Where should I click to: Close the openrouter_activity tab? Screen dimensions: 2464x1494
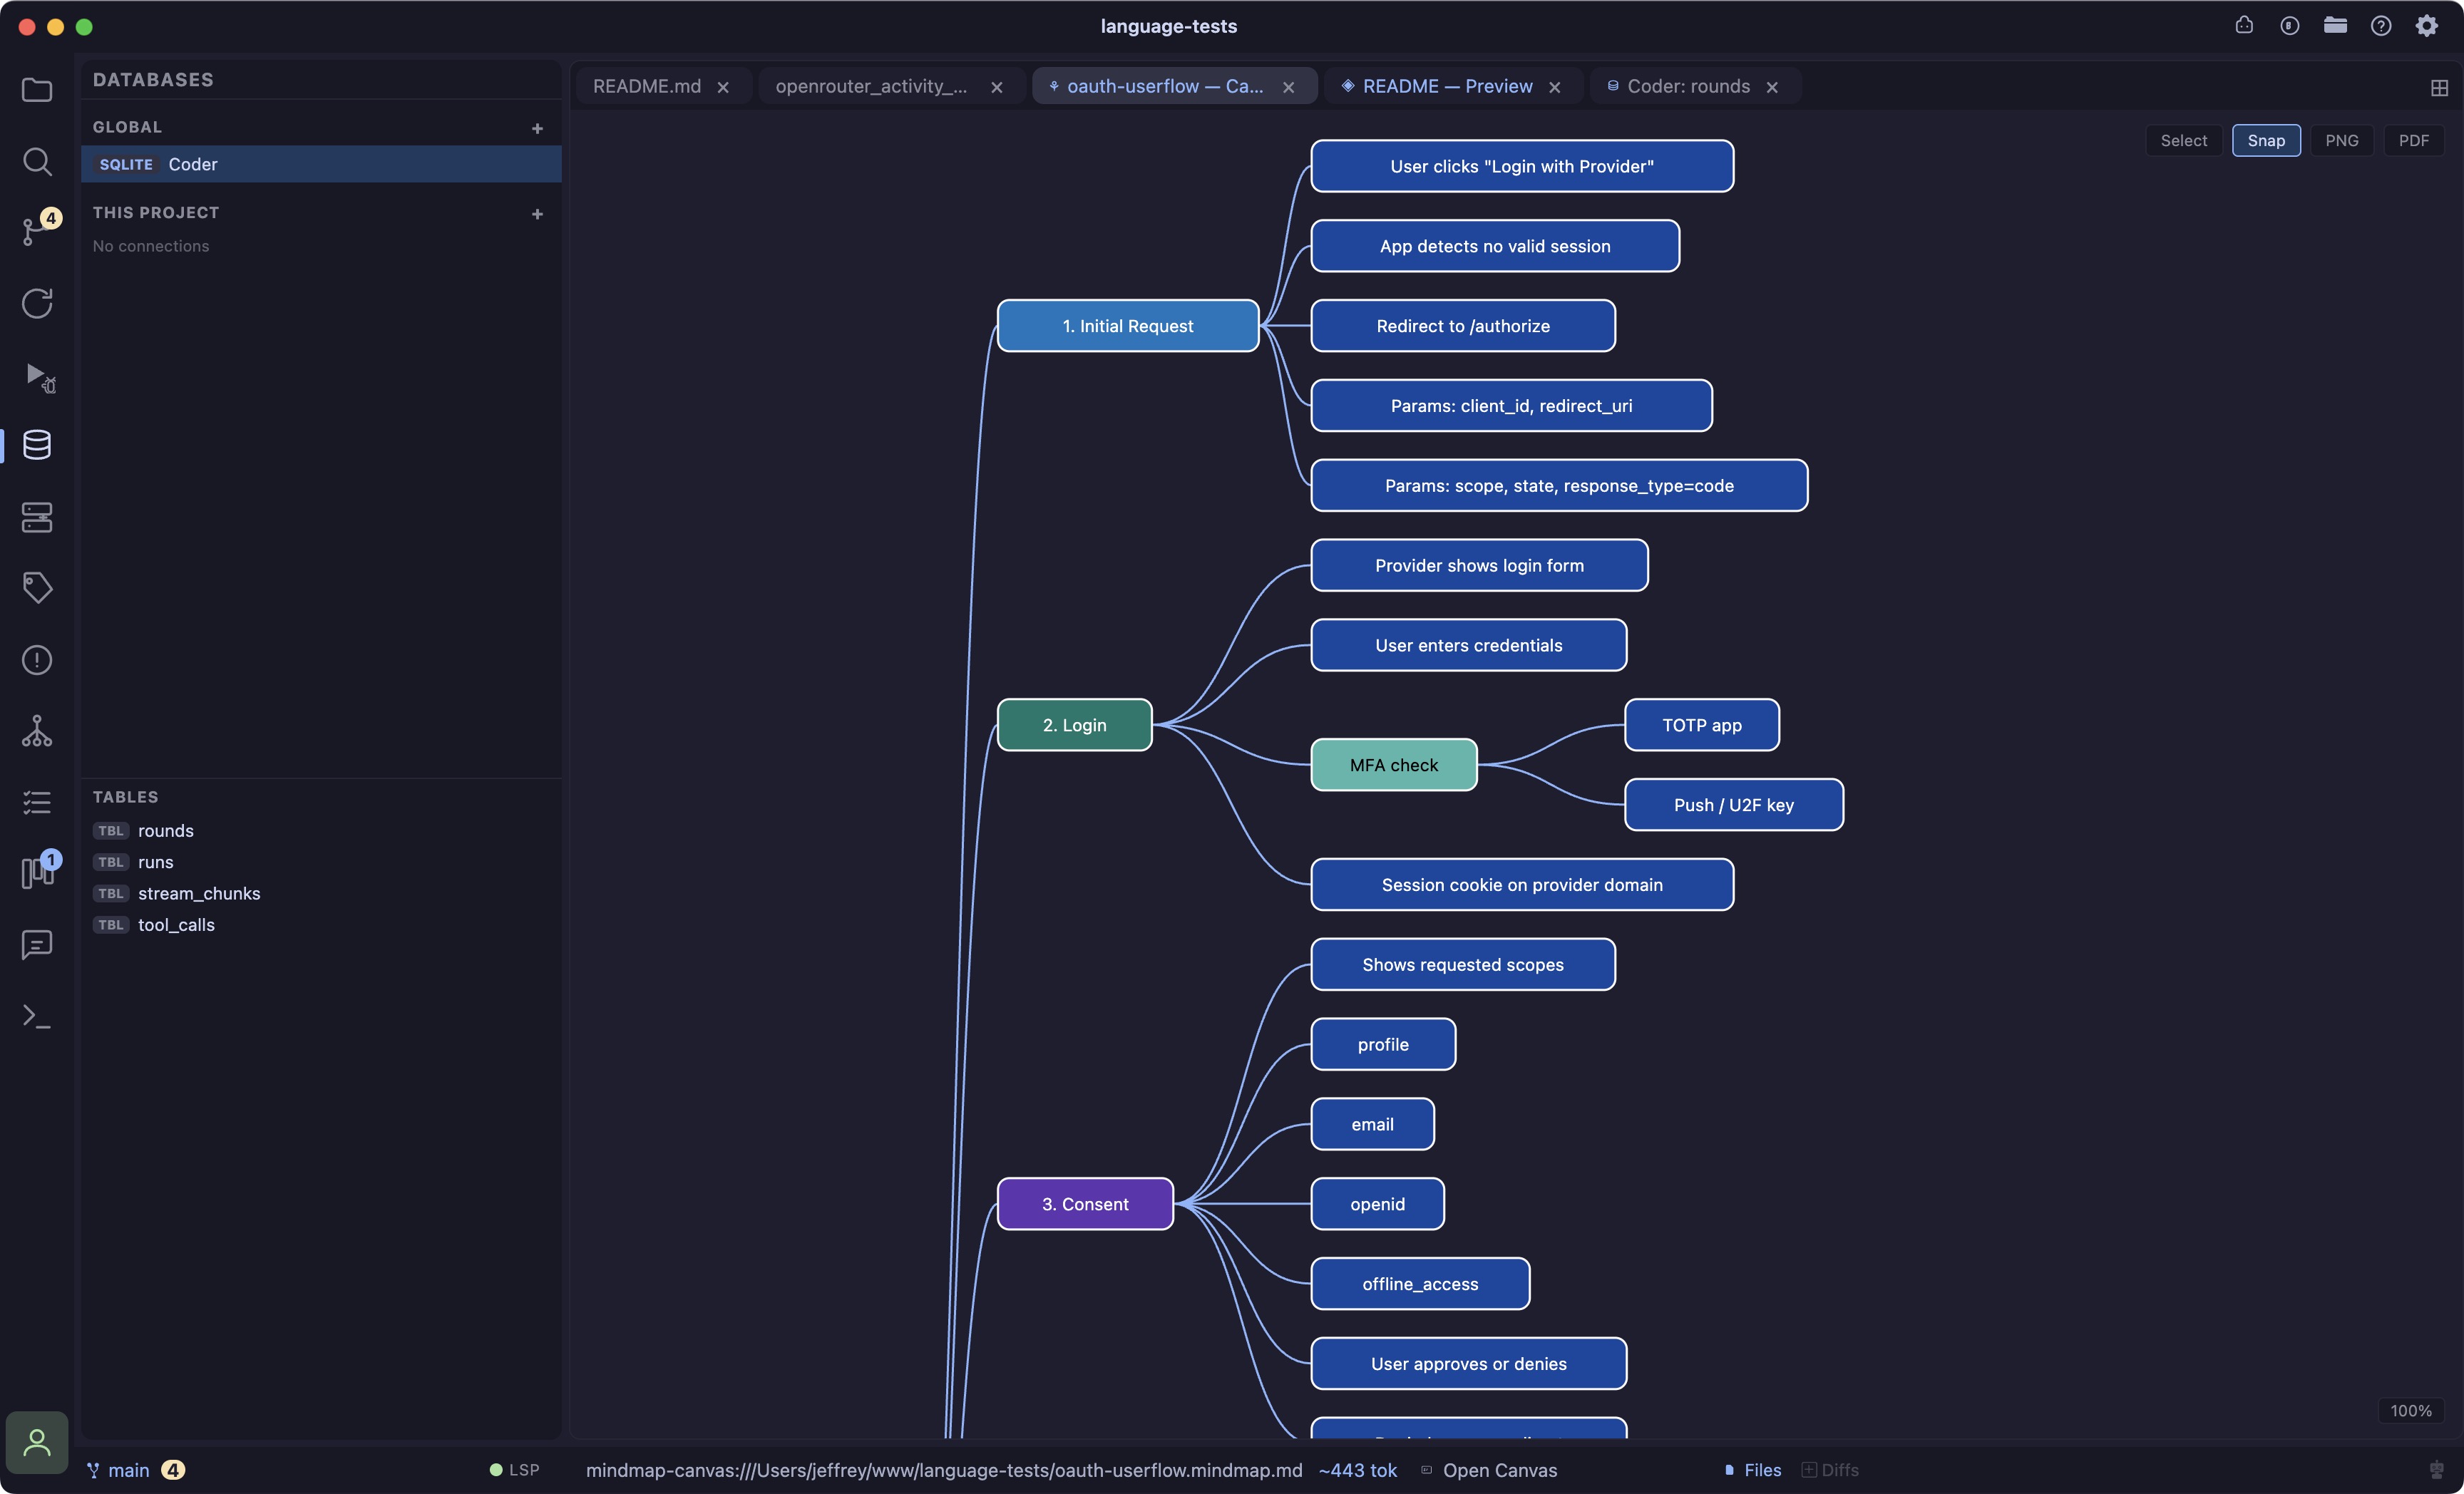996,87
